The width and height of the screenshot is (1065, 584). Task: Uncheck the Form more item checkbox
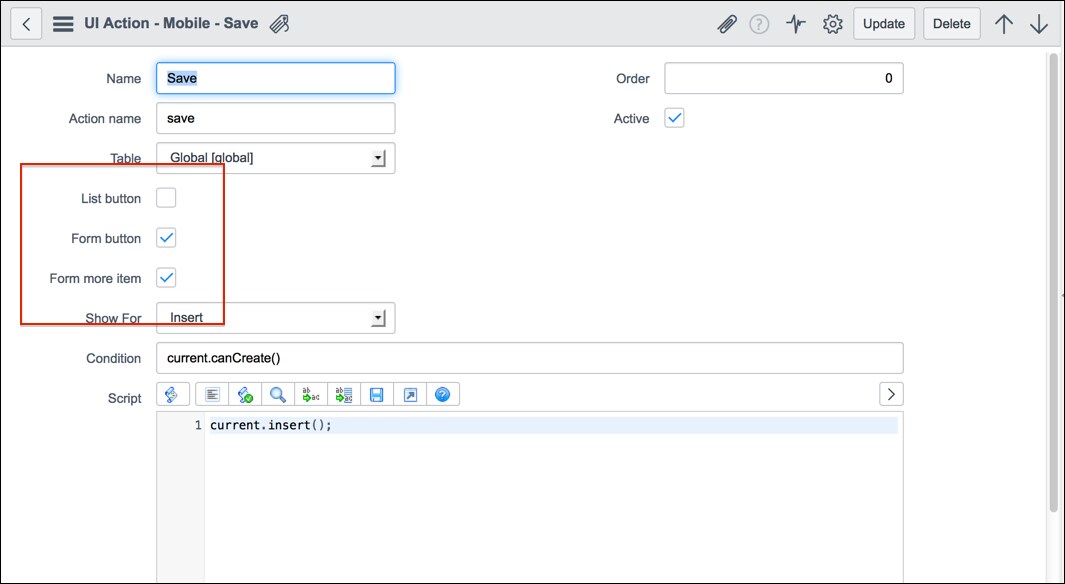166,278
